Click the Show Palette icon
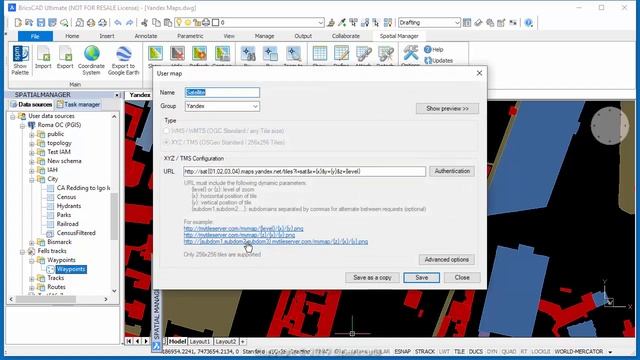The height and width of the screenshot is (360, 640). coord(20,54)
